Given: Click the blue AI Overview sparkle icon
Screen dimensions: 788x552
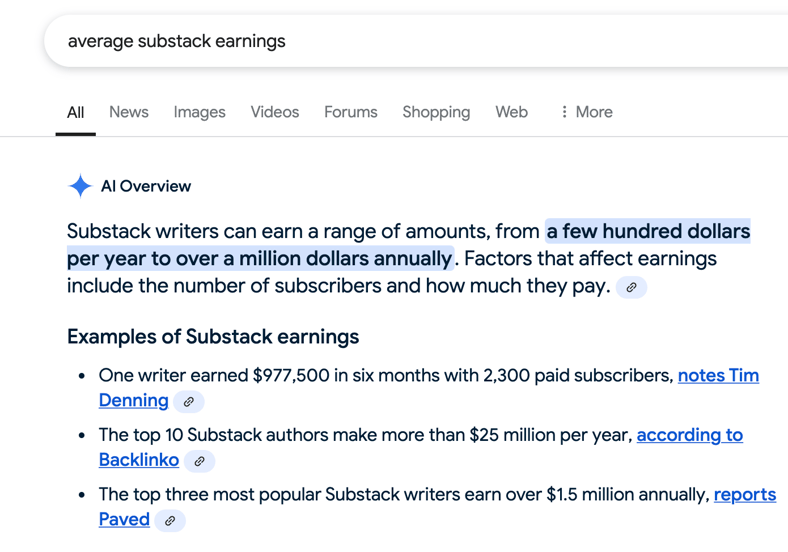Looking at the screenshot, I should (80, 186).
